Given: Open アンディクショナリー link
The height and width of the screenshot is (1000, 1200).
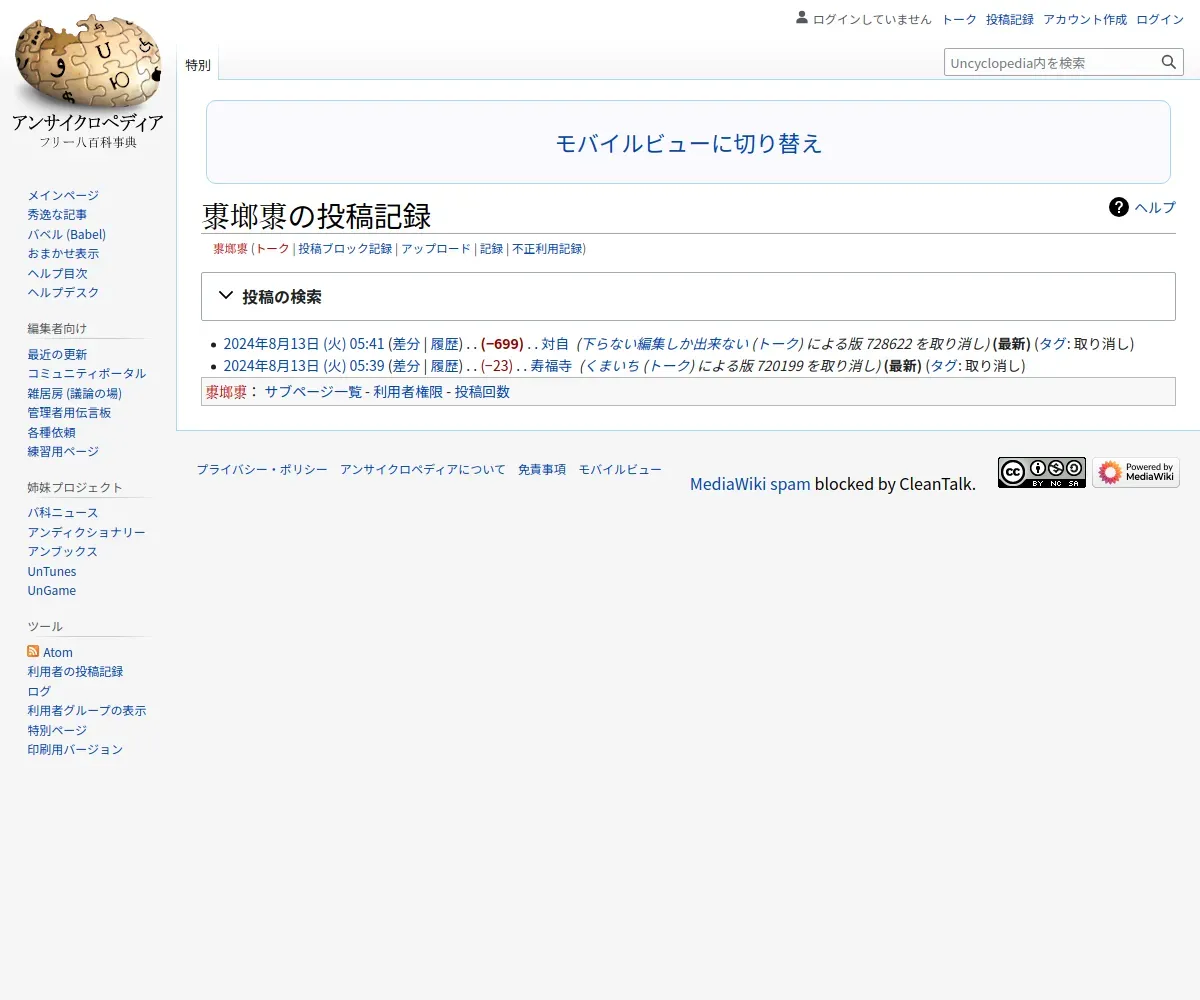Looking at the screenshot, I should pyautogui.click(x=86, y=532).
